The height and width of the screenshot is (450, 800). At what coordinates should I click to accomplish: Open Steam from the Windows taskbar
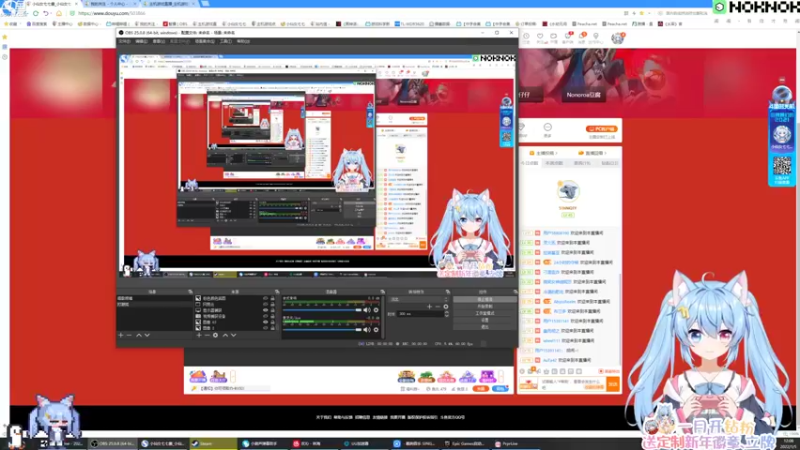click(x=213, y=444)
